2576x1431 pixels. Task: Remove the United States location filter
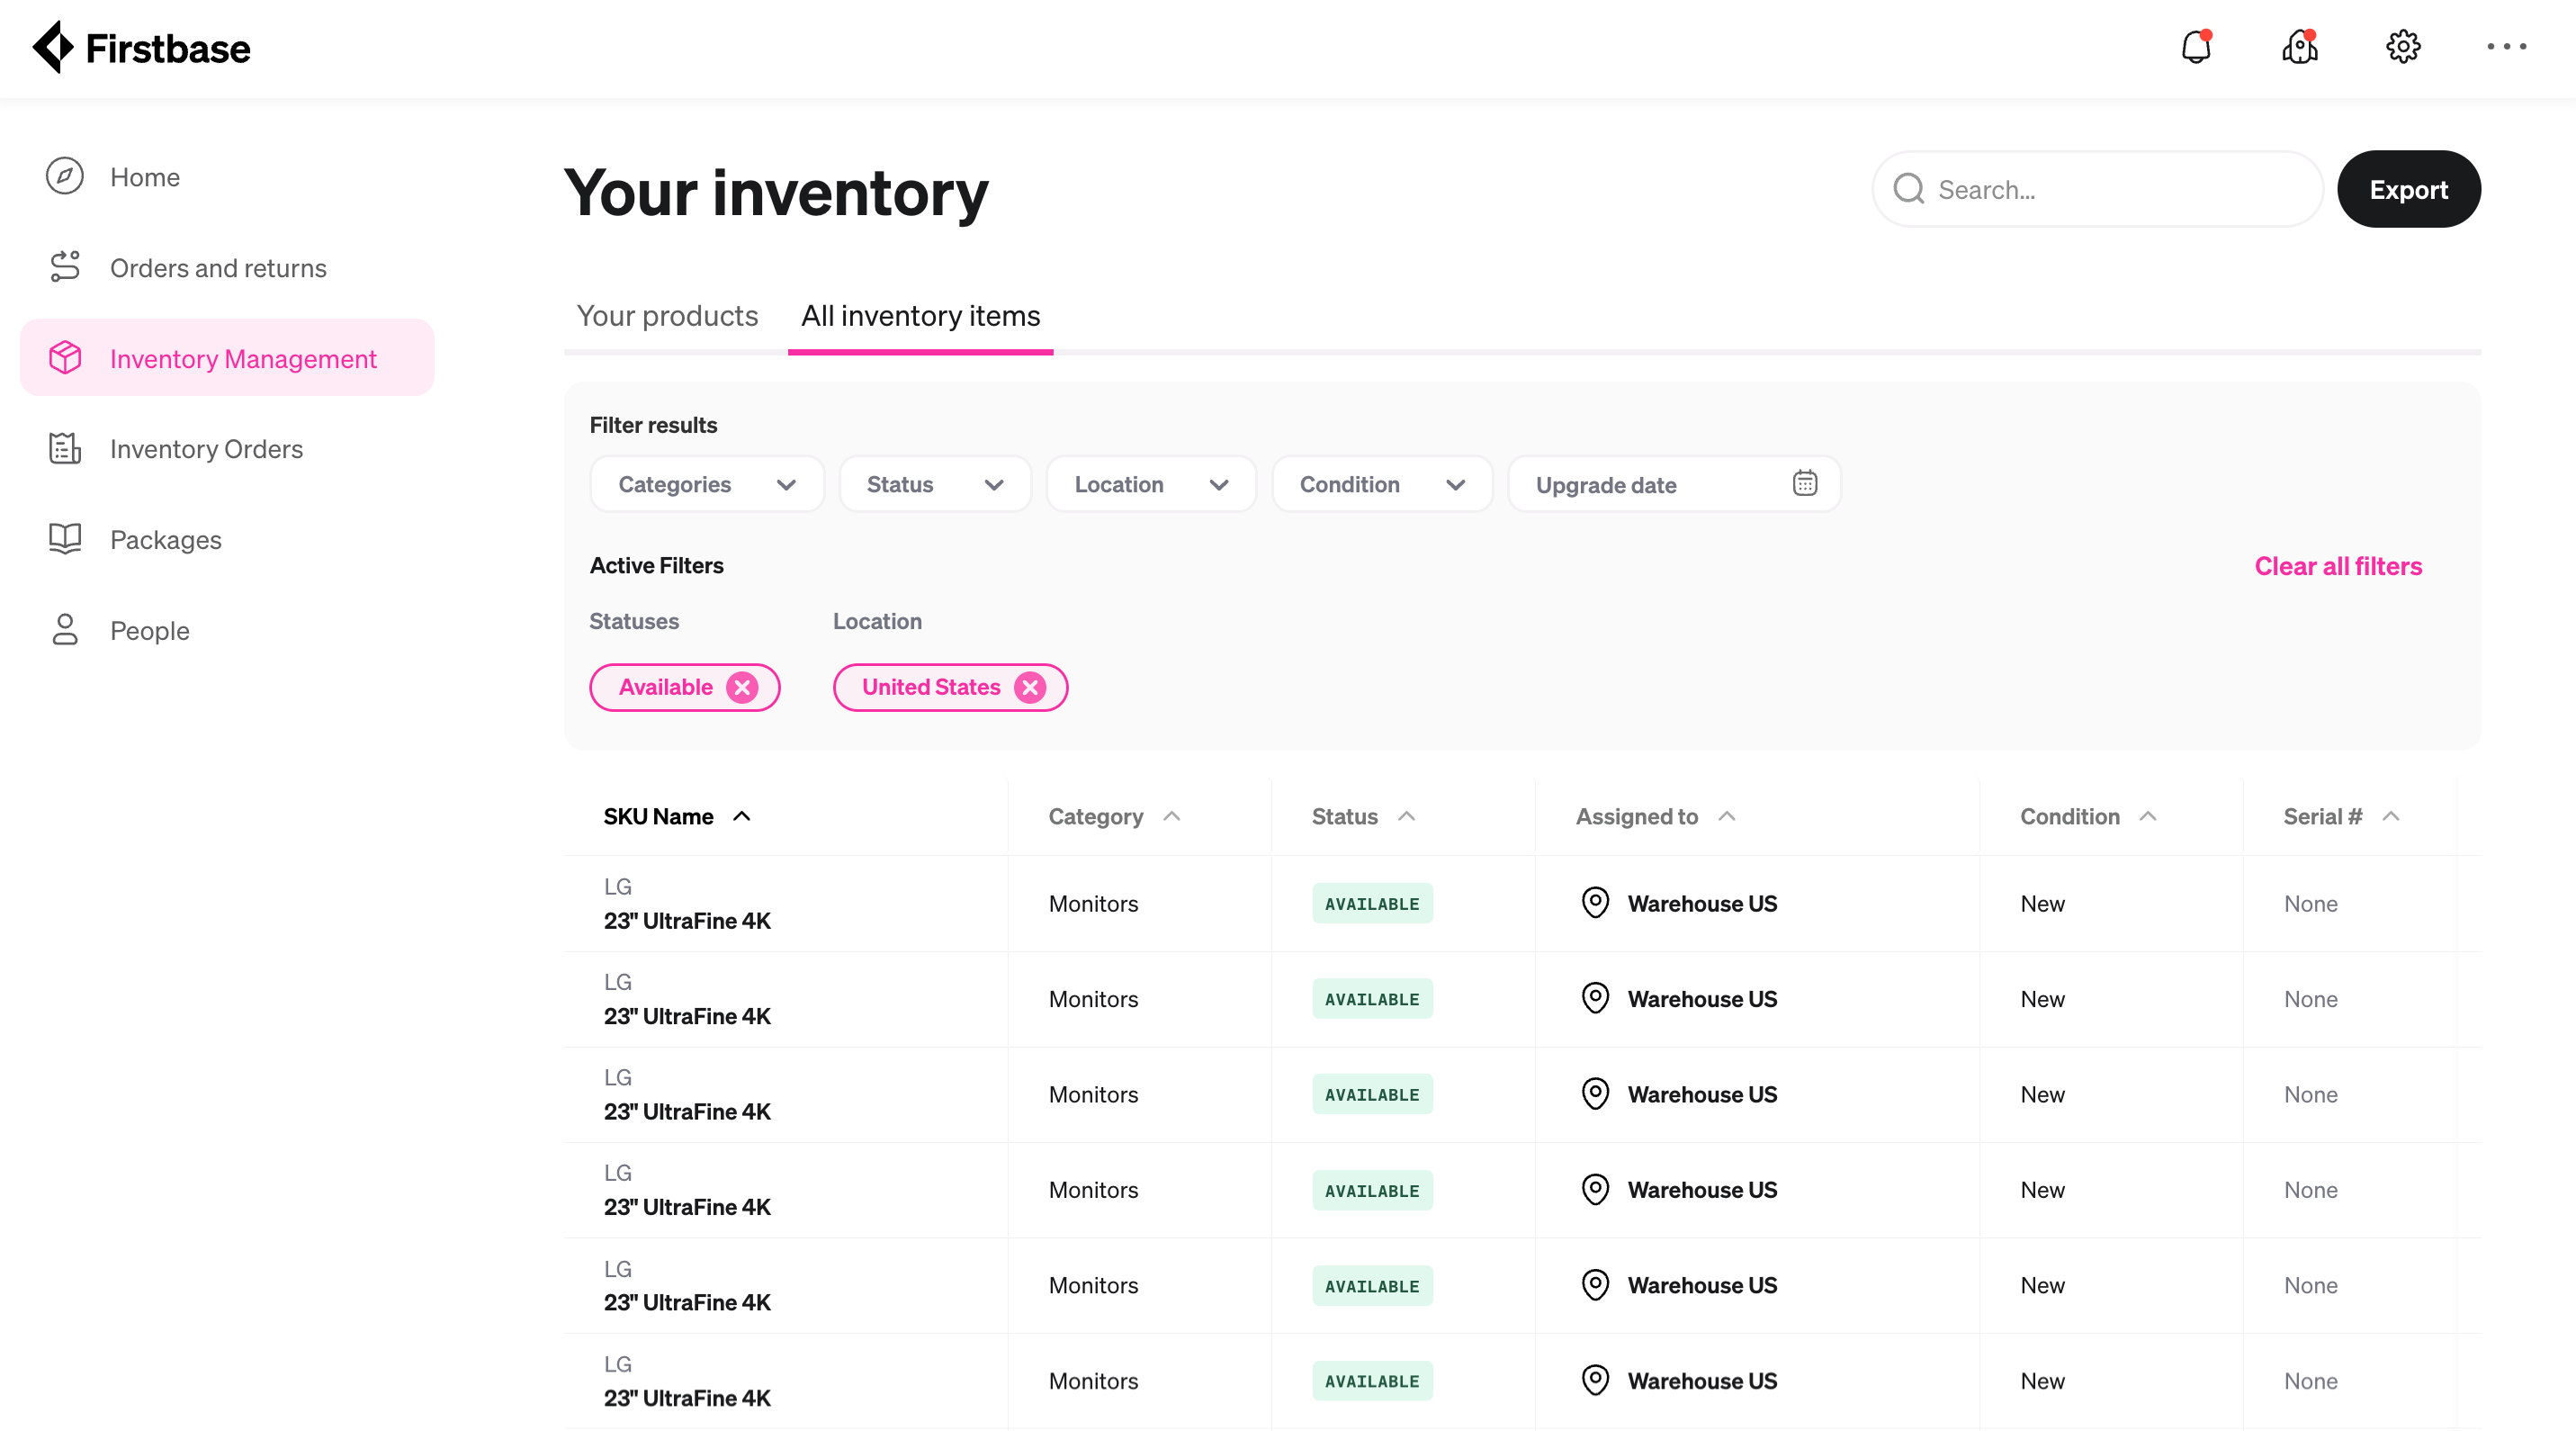1030,687
